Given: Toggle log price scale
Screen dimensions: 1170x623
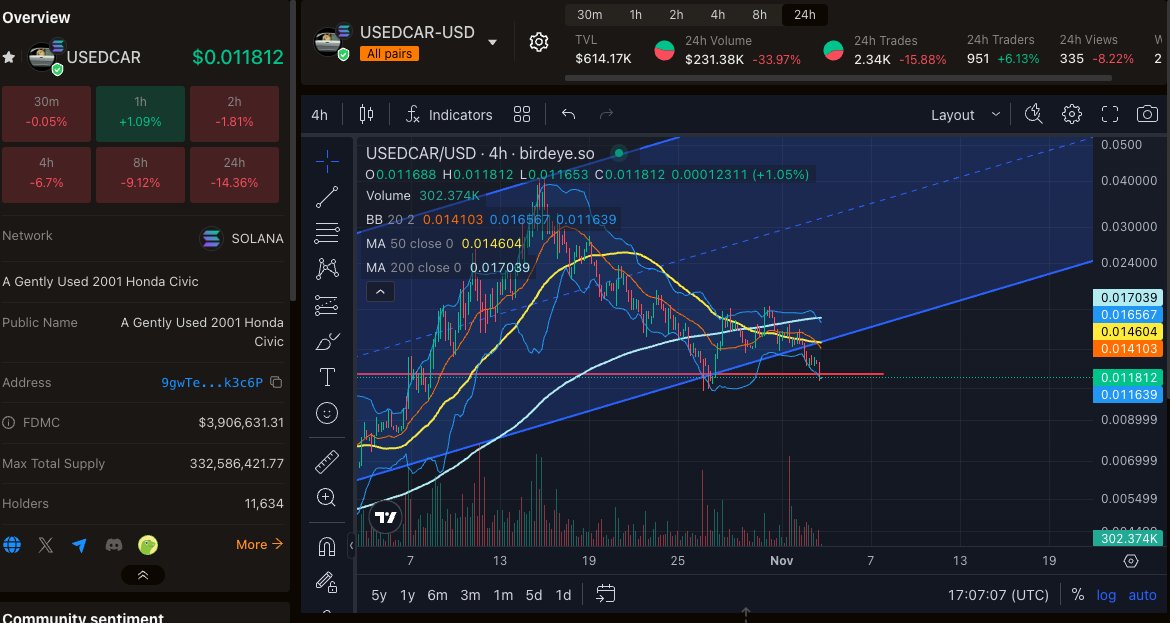Looking at the screenshot, I should [x=1106, y=595].
